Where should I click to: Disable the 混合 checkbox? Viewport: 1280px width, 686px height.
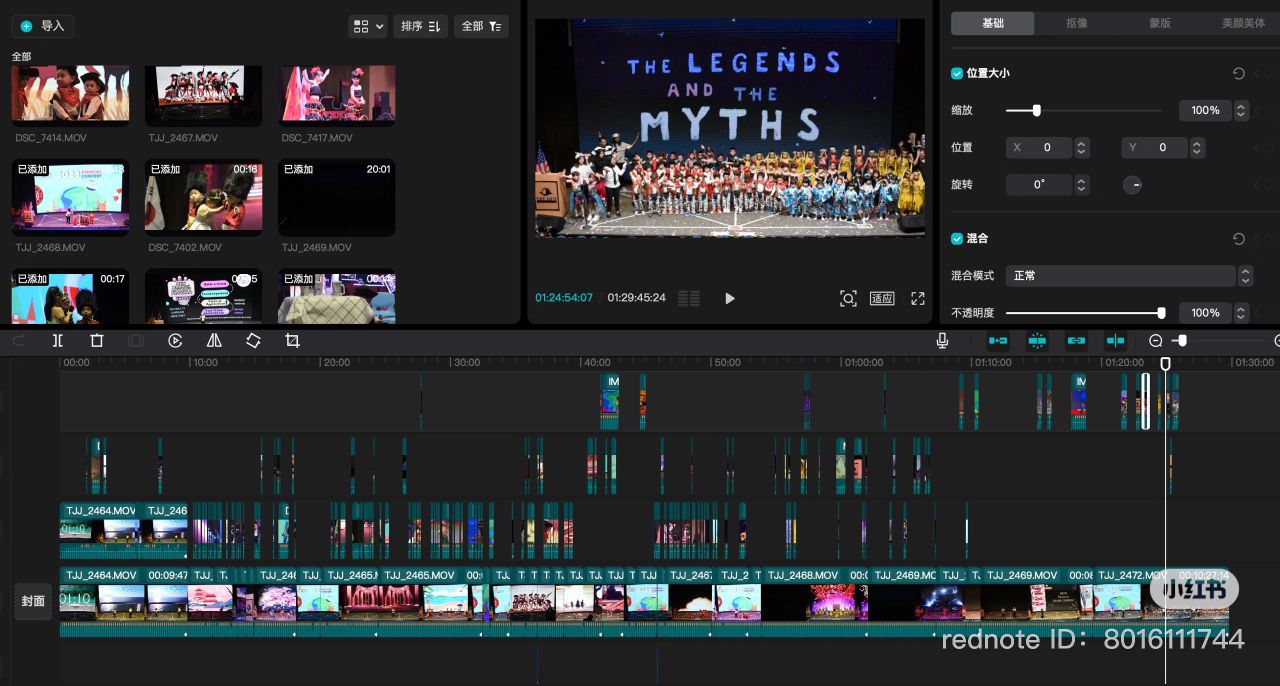coord(956,238)
